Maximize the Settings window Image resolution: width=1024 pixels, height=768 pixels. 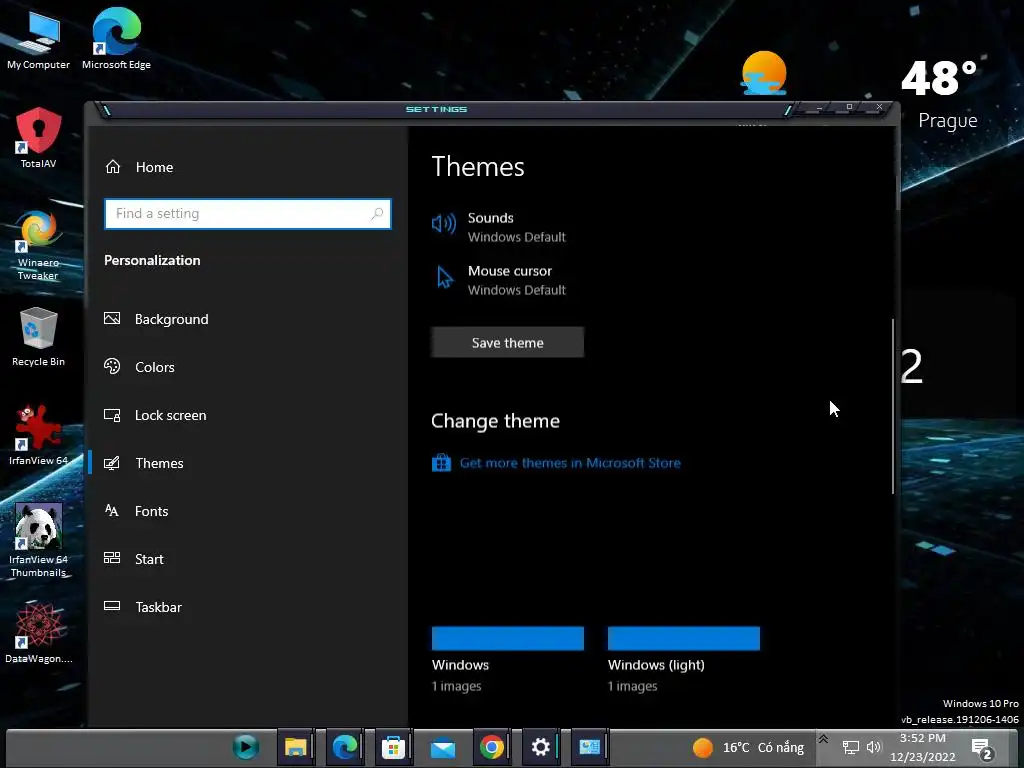(849, 107)
